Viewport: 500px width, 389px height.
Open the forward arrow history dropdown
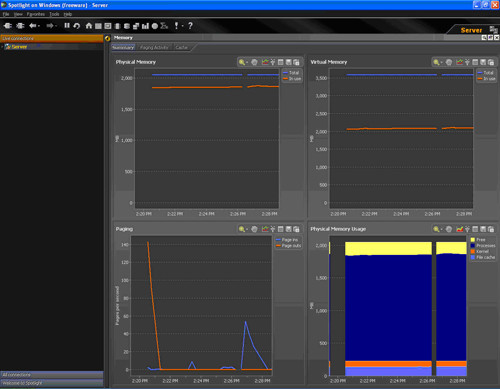click(56, 26)
